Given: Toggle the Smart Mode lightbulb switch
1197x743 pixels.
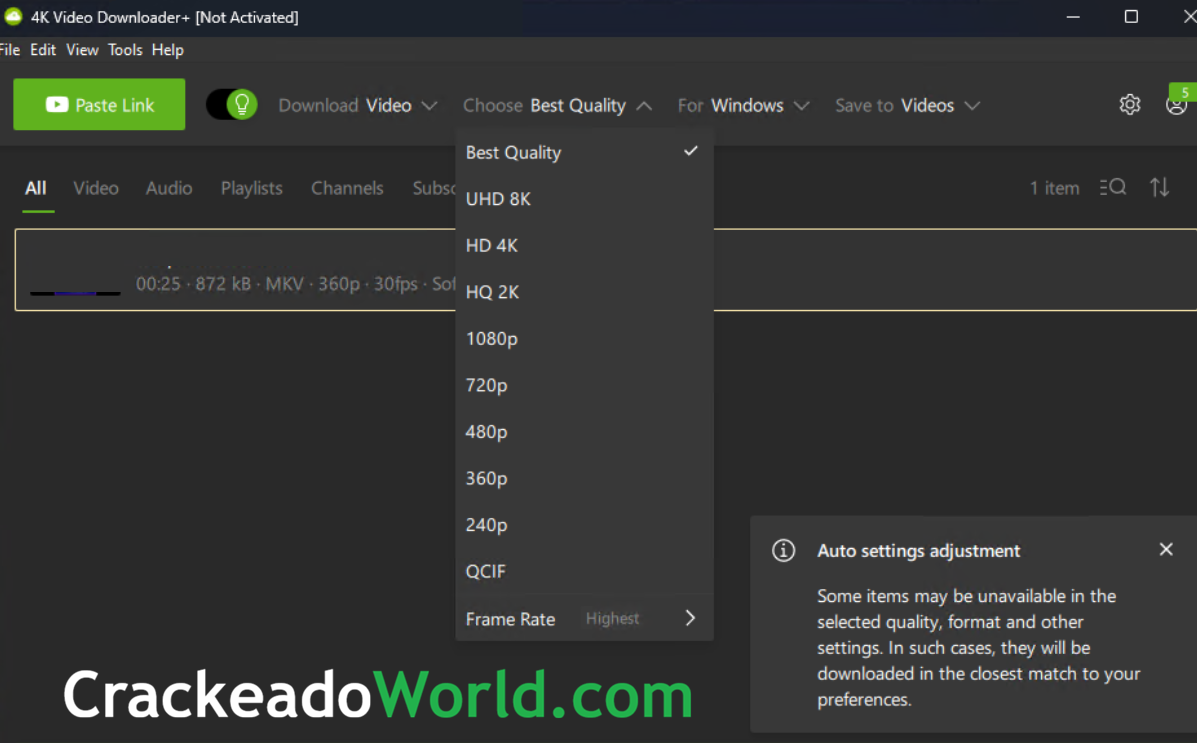Looking at the screenshot, I should (231, 105).
